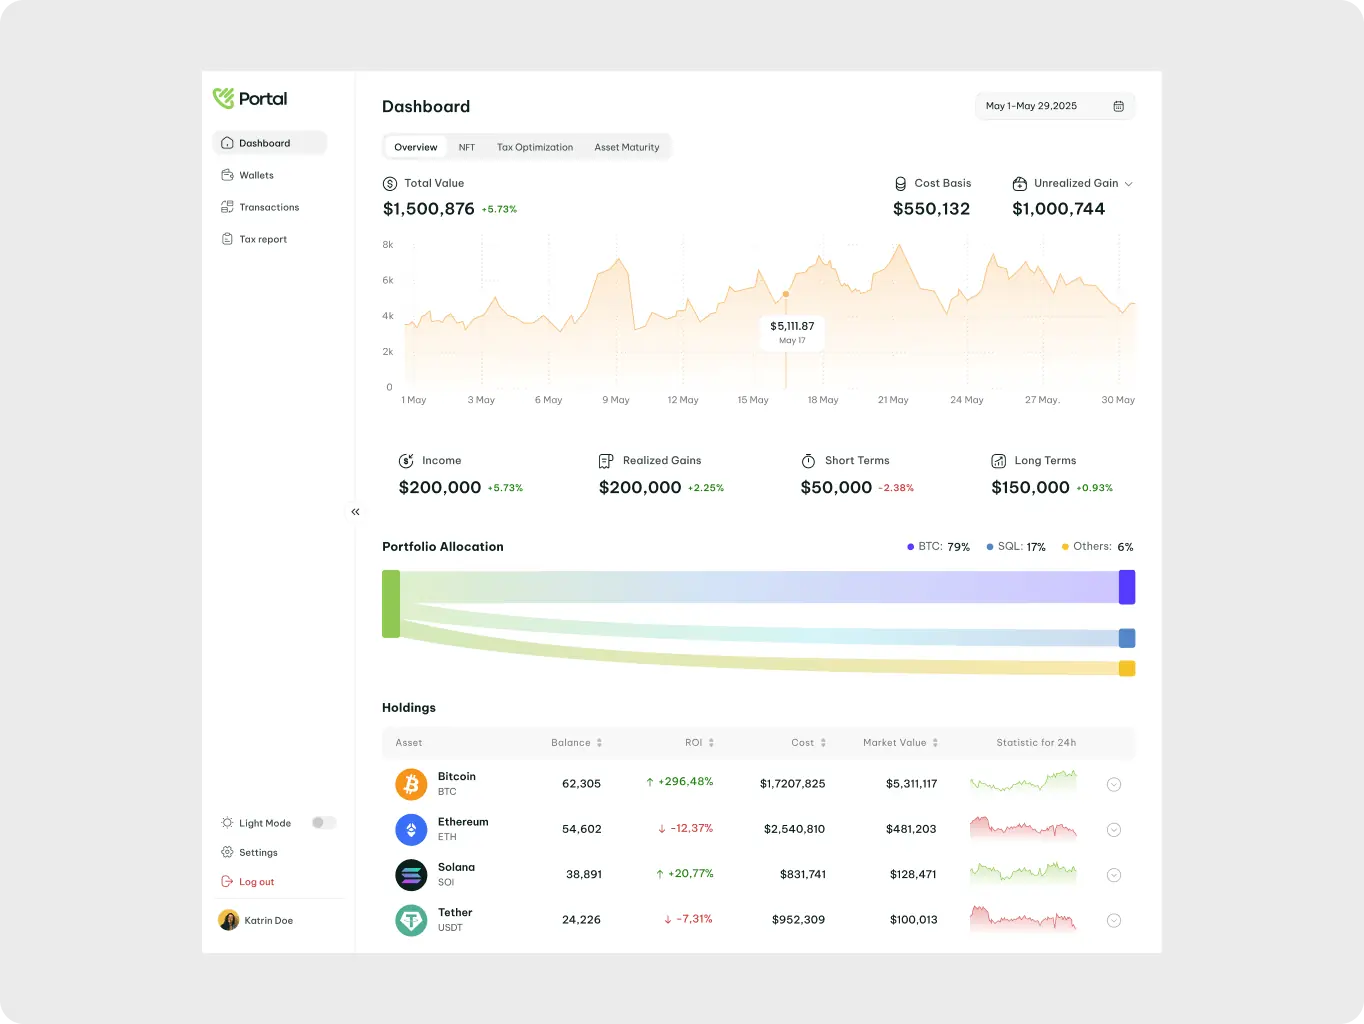Click the Solana 24h statistic sparkline

[1023, 874]
